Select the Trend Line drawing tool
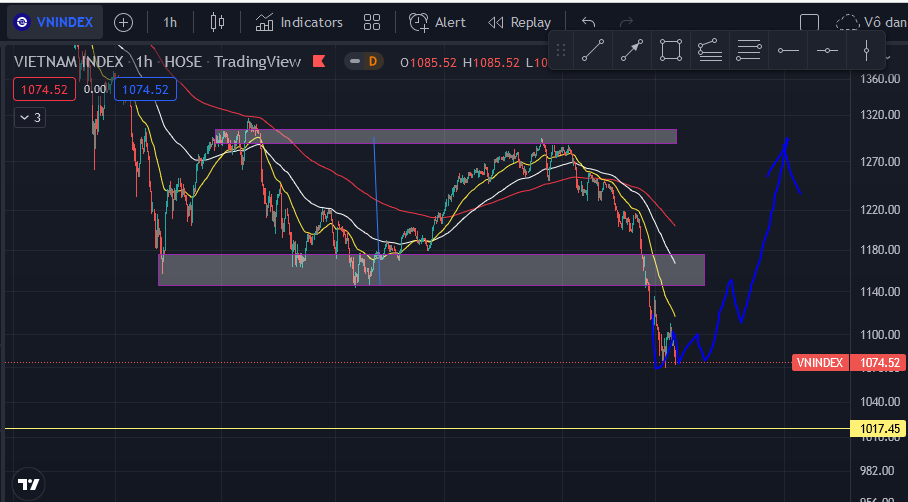The image size is (908, 502). coord(593,50)
